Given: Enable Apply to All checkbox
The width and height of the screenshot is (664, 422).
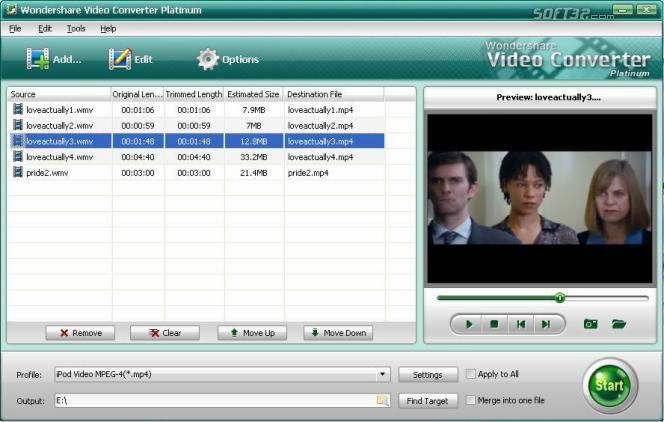Looking at the screenshot, I should [x=470, y=374].
